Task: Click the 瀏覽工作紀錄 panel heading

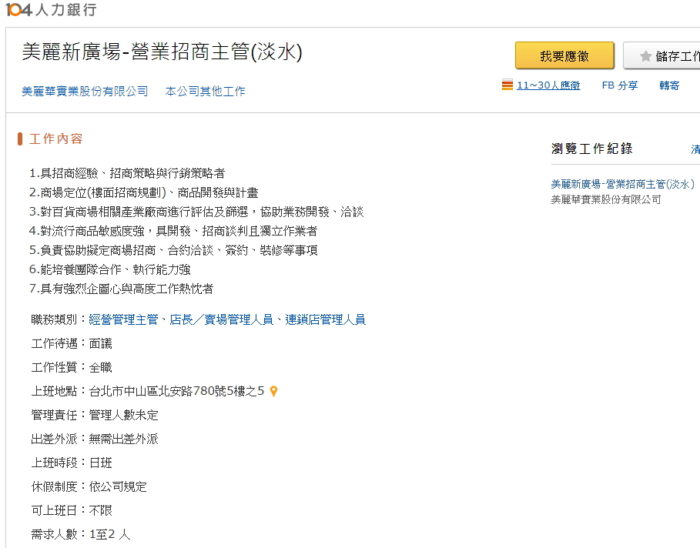Action: [x=592, y=149]
